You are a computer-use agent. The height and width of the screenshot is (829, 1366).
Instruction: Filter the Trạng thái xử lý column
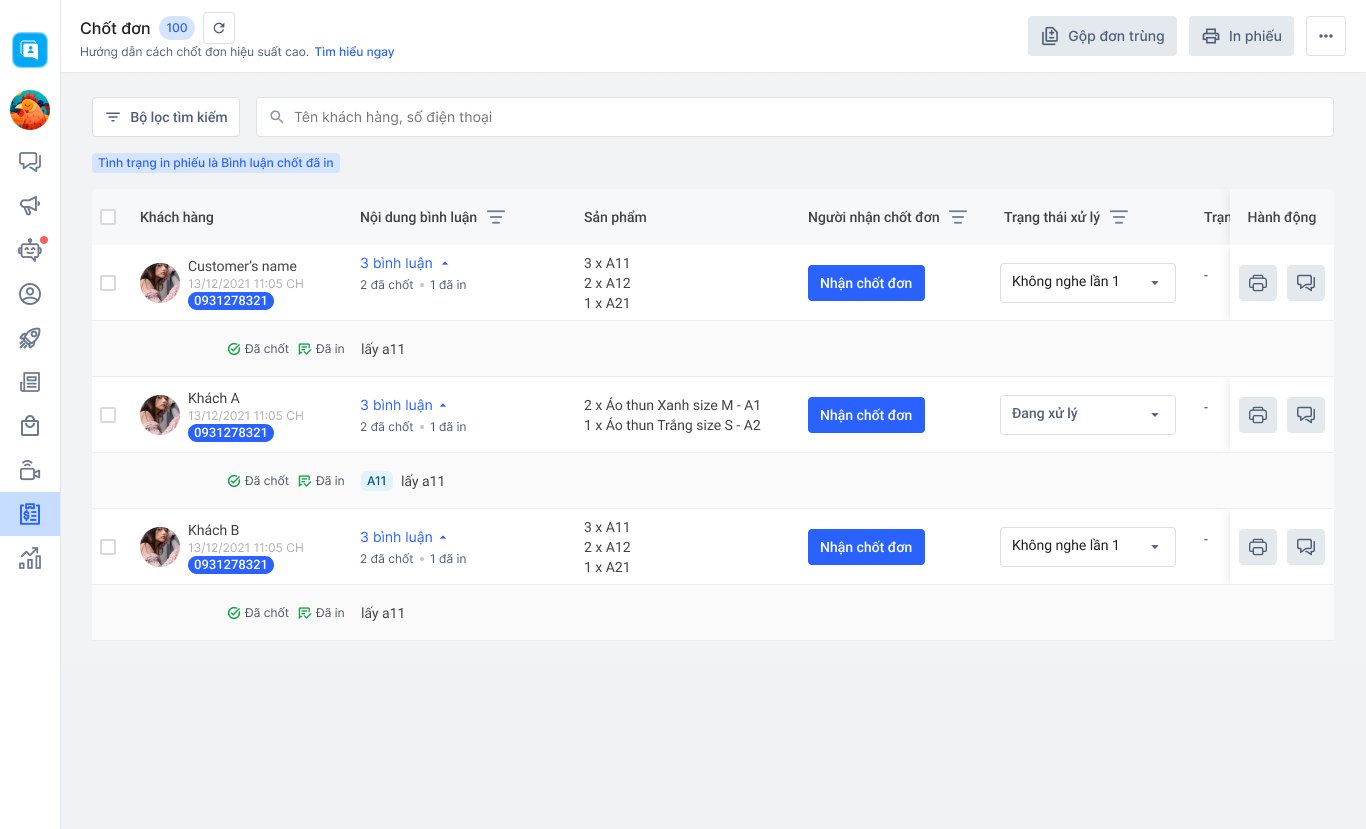(x=1119, y=217)
